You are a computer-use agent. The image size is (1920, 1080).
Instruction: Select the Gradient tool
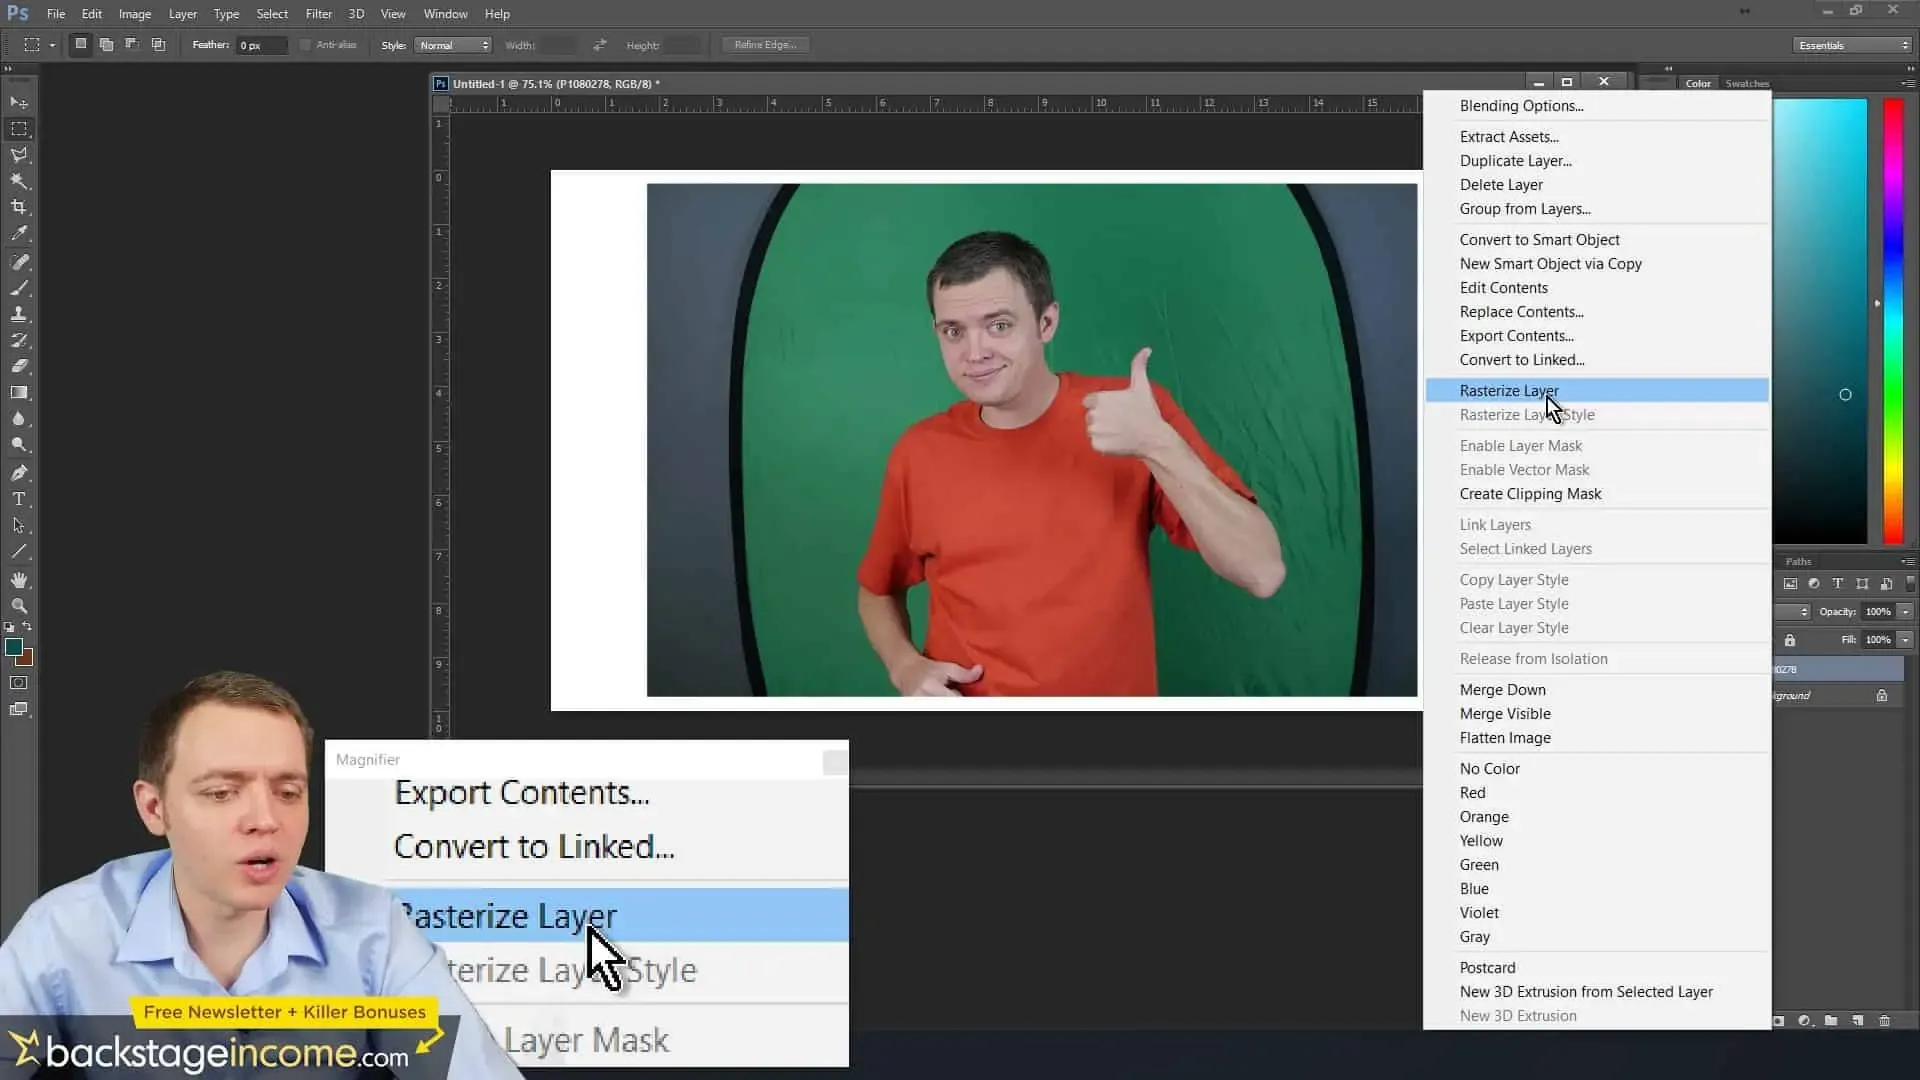click(20, 392)
